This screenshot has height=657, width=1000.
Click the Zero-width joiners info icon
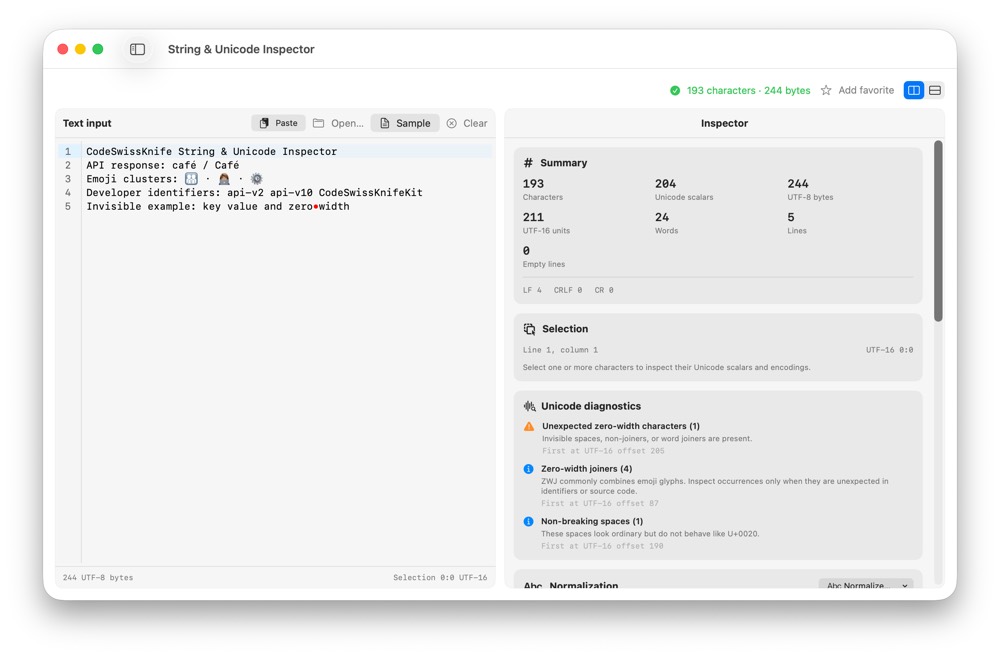pyautogui.click(x=528, y=469)
